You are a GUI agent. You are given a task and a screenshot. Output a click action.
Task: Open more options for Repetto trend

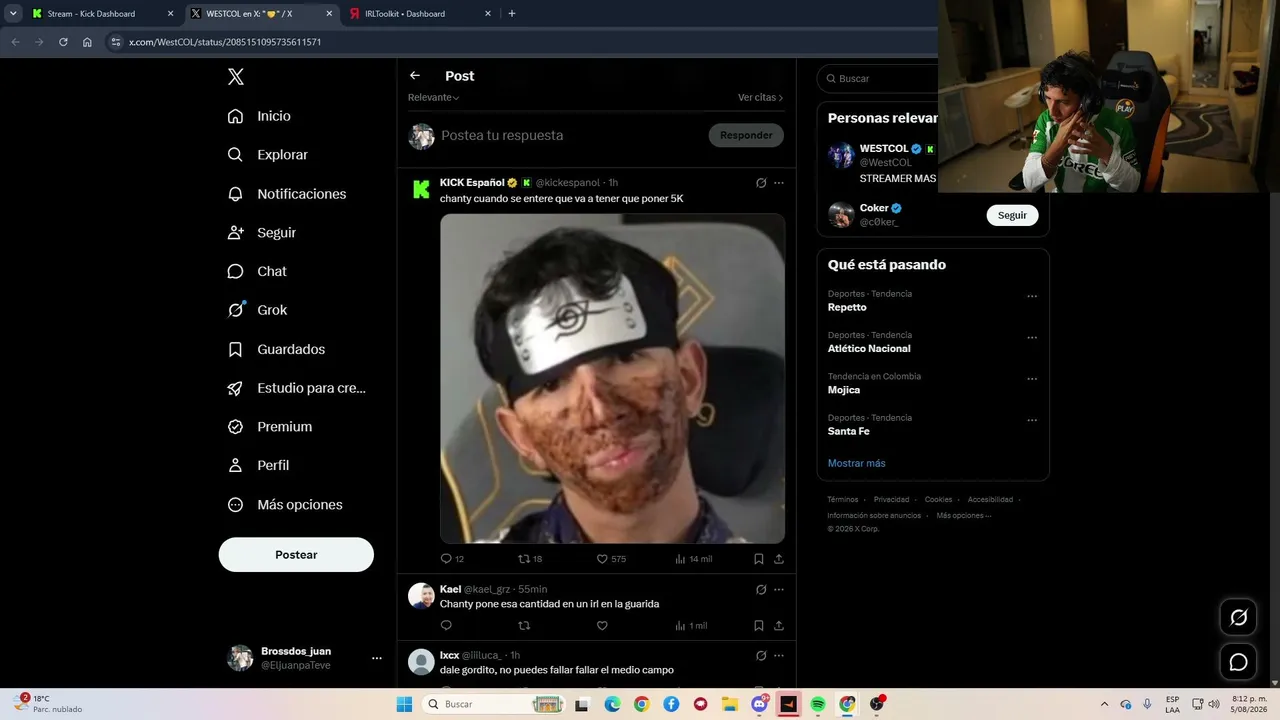tap(1032, 296)
